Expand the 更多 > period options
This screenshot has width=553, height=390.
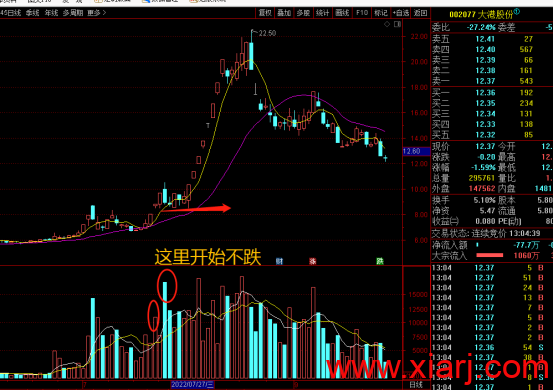pyautogui.click(x=97, y=13)
